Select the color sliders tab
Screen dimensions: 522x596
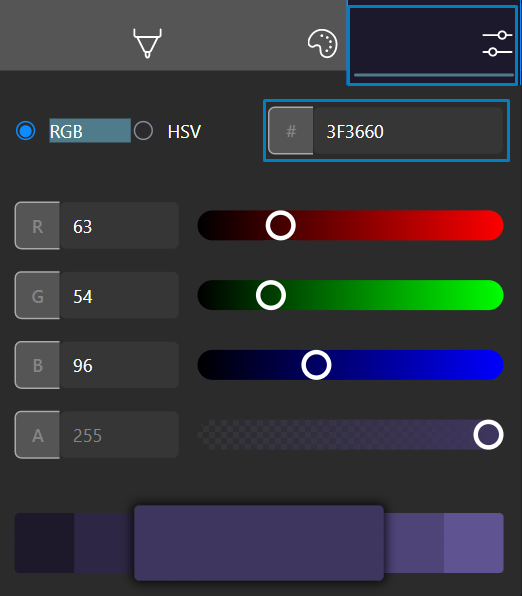click(x=433, y=45)
